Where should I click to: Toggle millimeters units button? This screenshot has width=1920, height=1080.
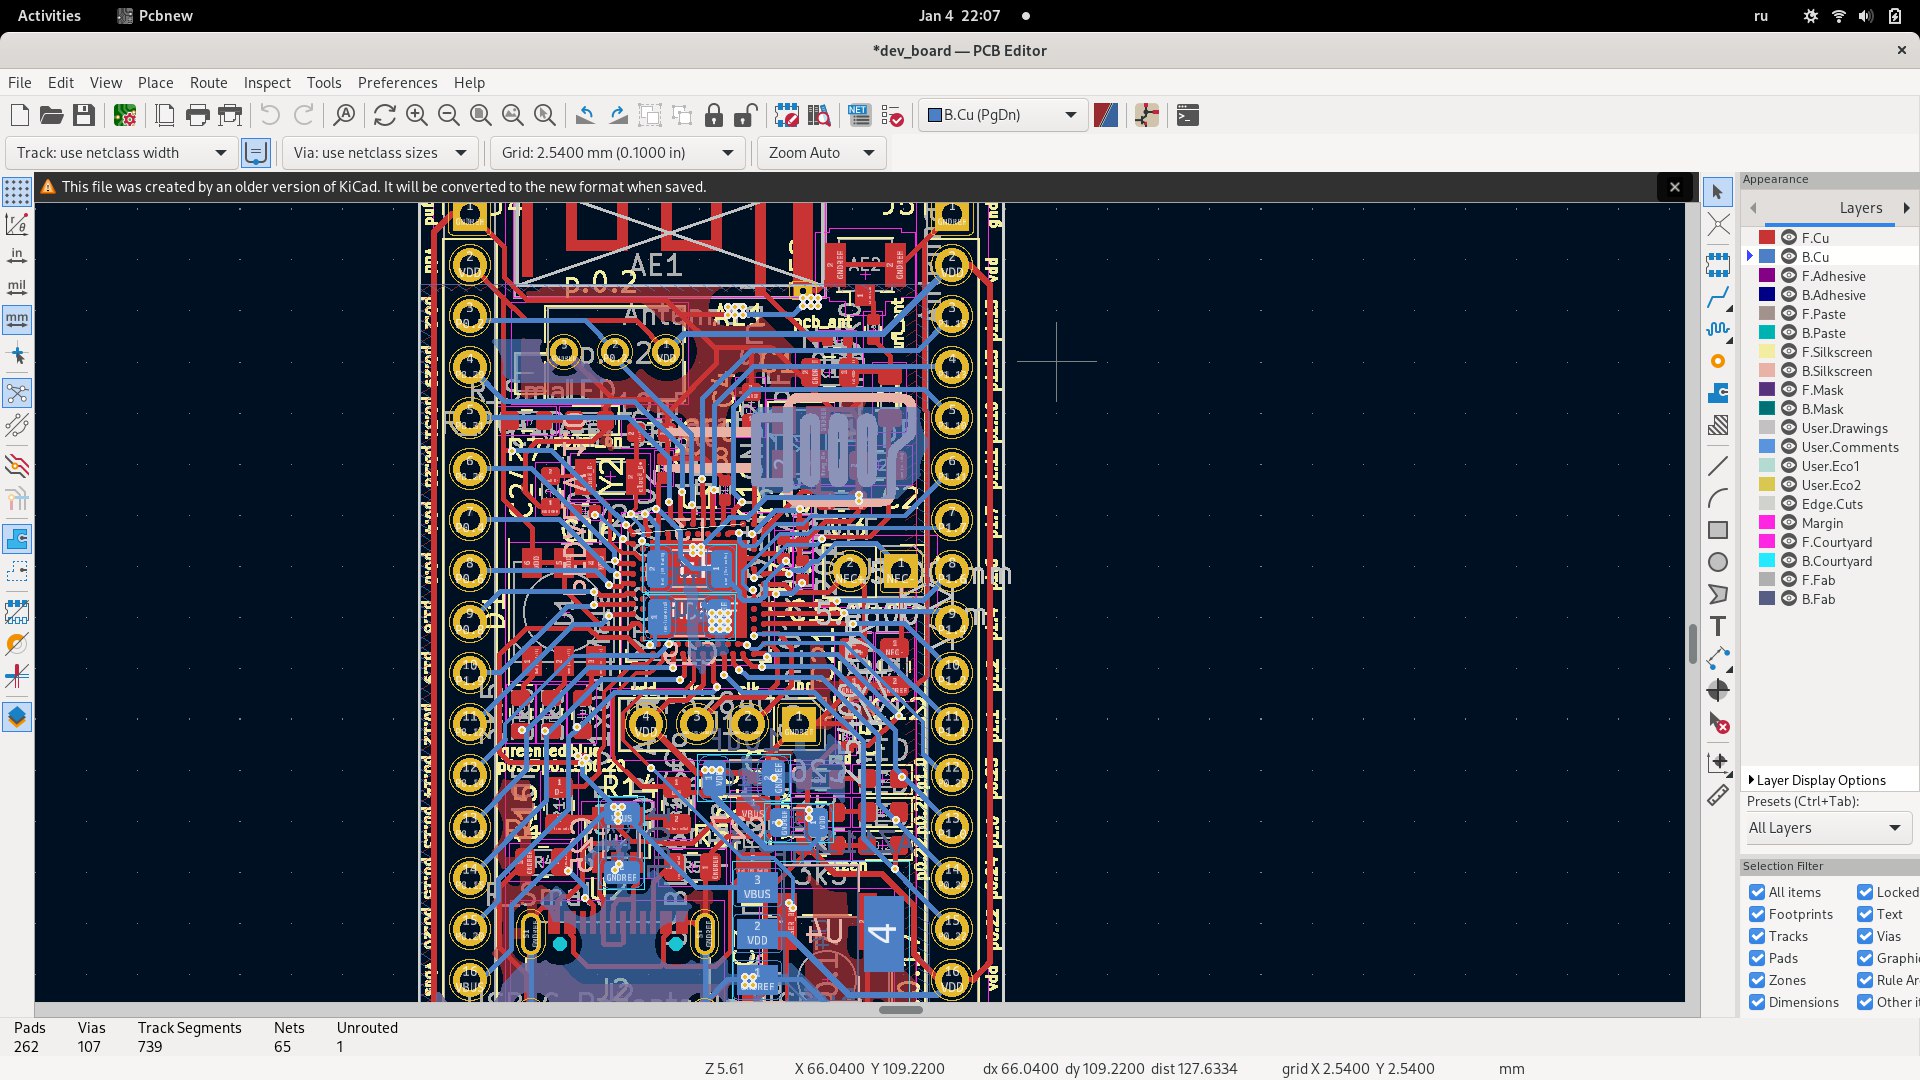pyautogui.click(x=17, y=320)
